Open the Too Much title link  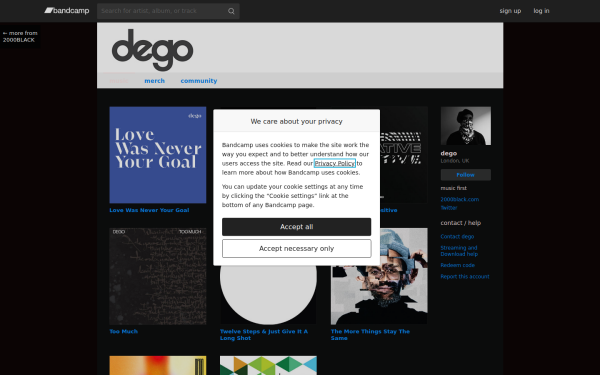click(124, 331)
